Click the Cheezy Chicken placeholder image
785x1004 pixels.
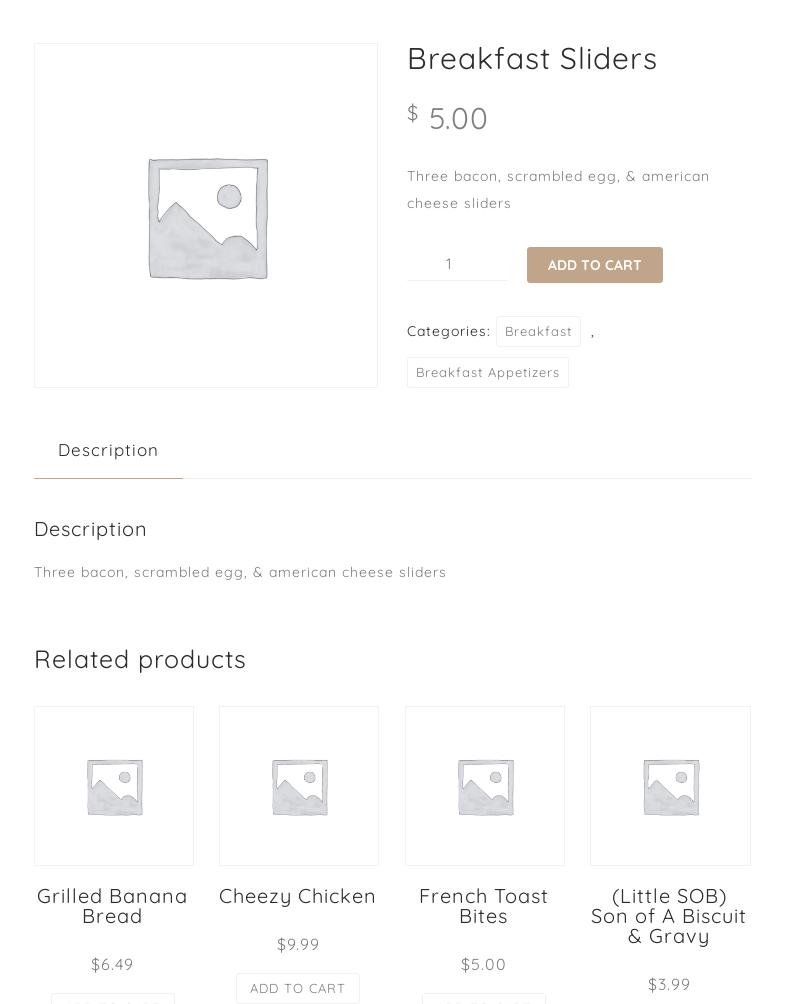click(x=299, y=786)
